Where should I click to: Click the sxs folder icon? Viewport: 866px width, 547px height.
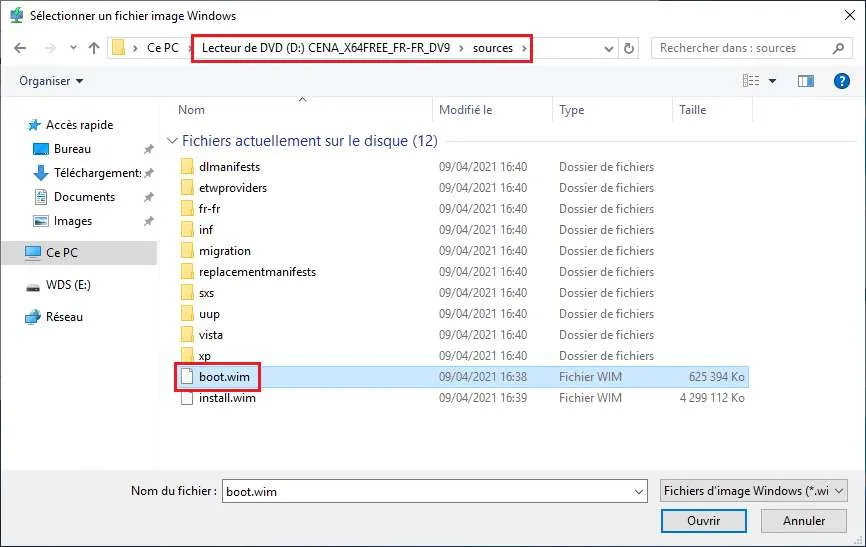click(187, 293)
